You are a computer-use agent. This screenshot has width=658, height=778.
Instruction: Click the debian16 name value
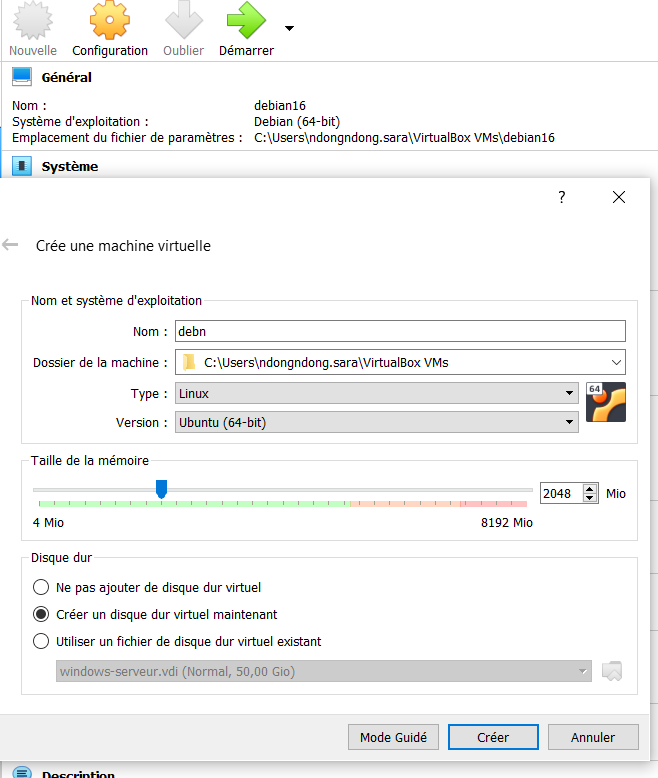coord(280,106)
